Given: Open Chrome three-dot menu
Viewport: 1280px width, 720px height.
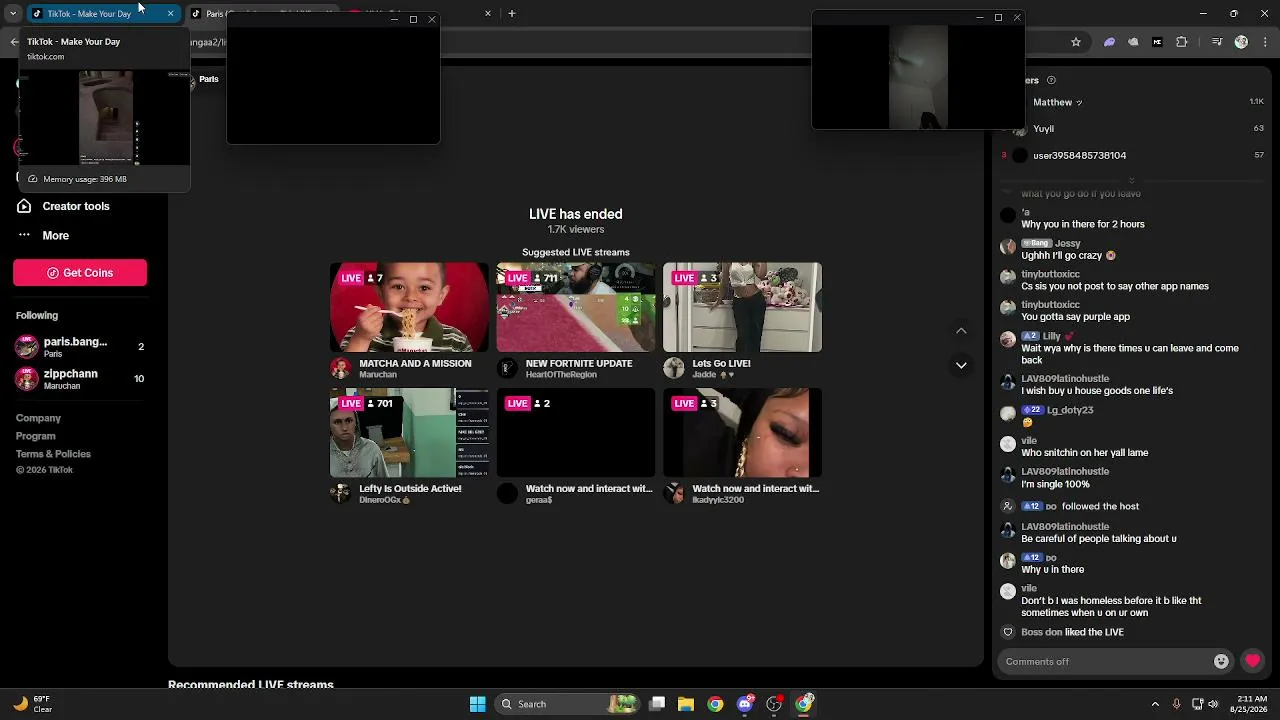Looking at the screenshot, I should coord(1264,42).
